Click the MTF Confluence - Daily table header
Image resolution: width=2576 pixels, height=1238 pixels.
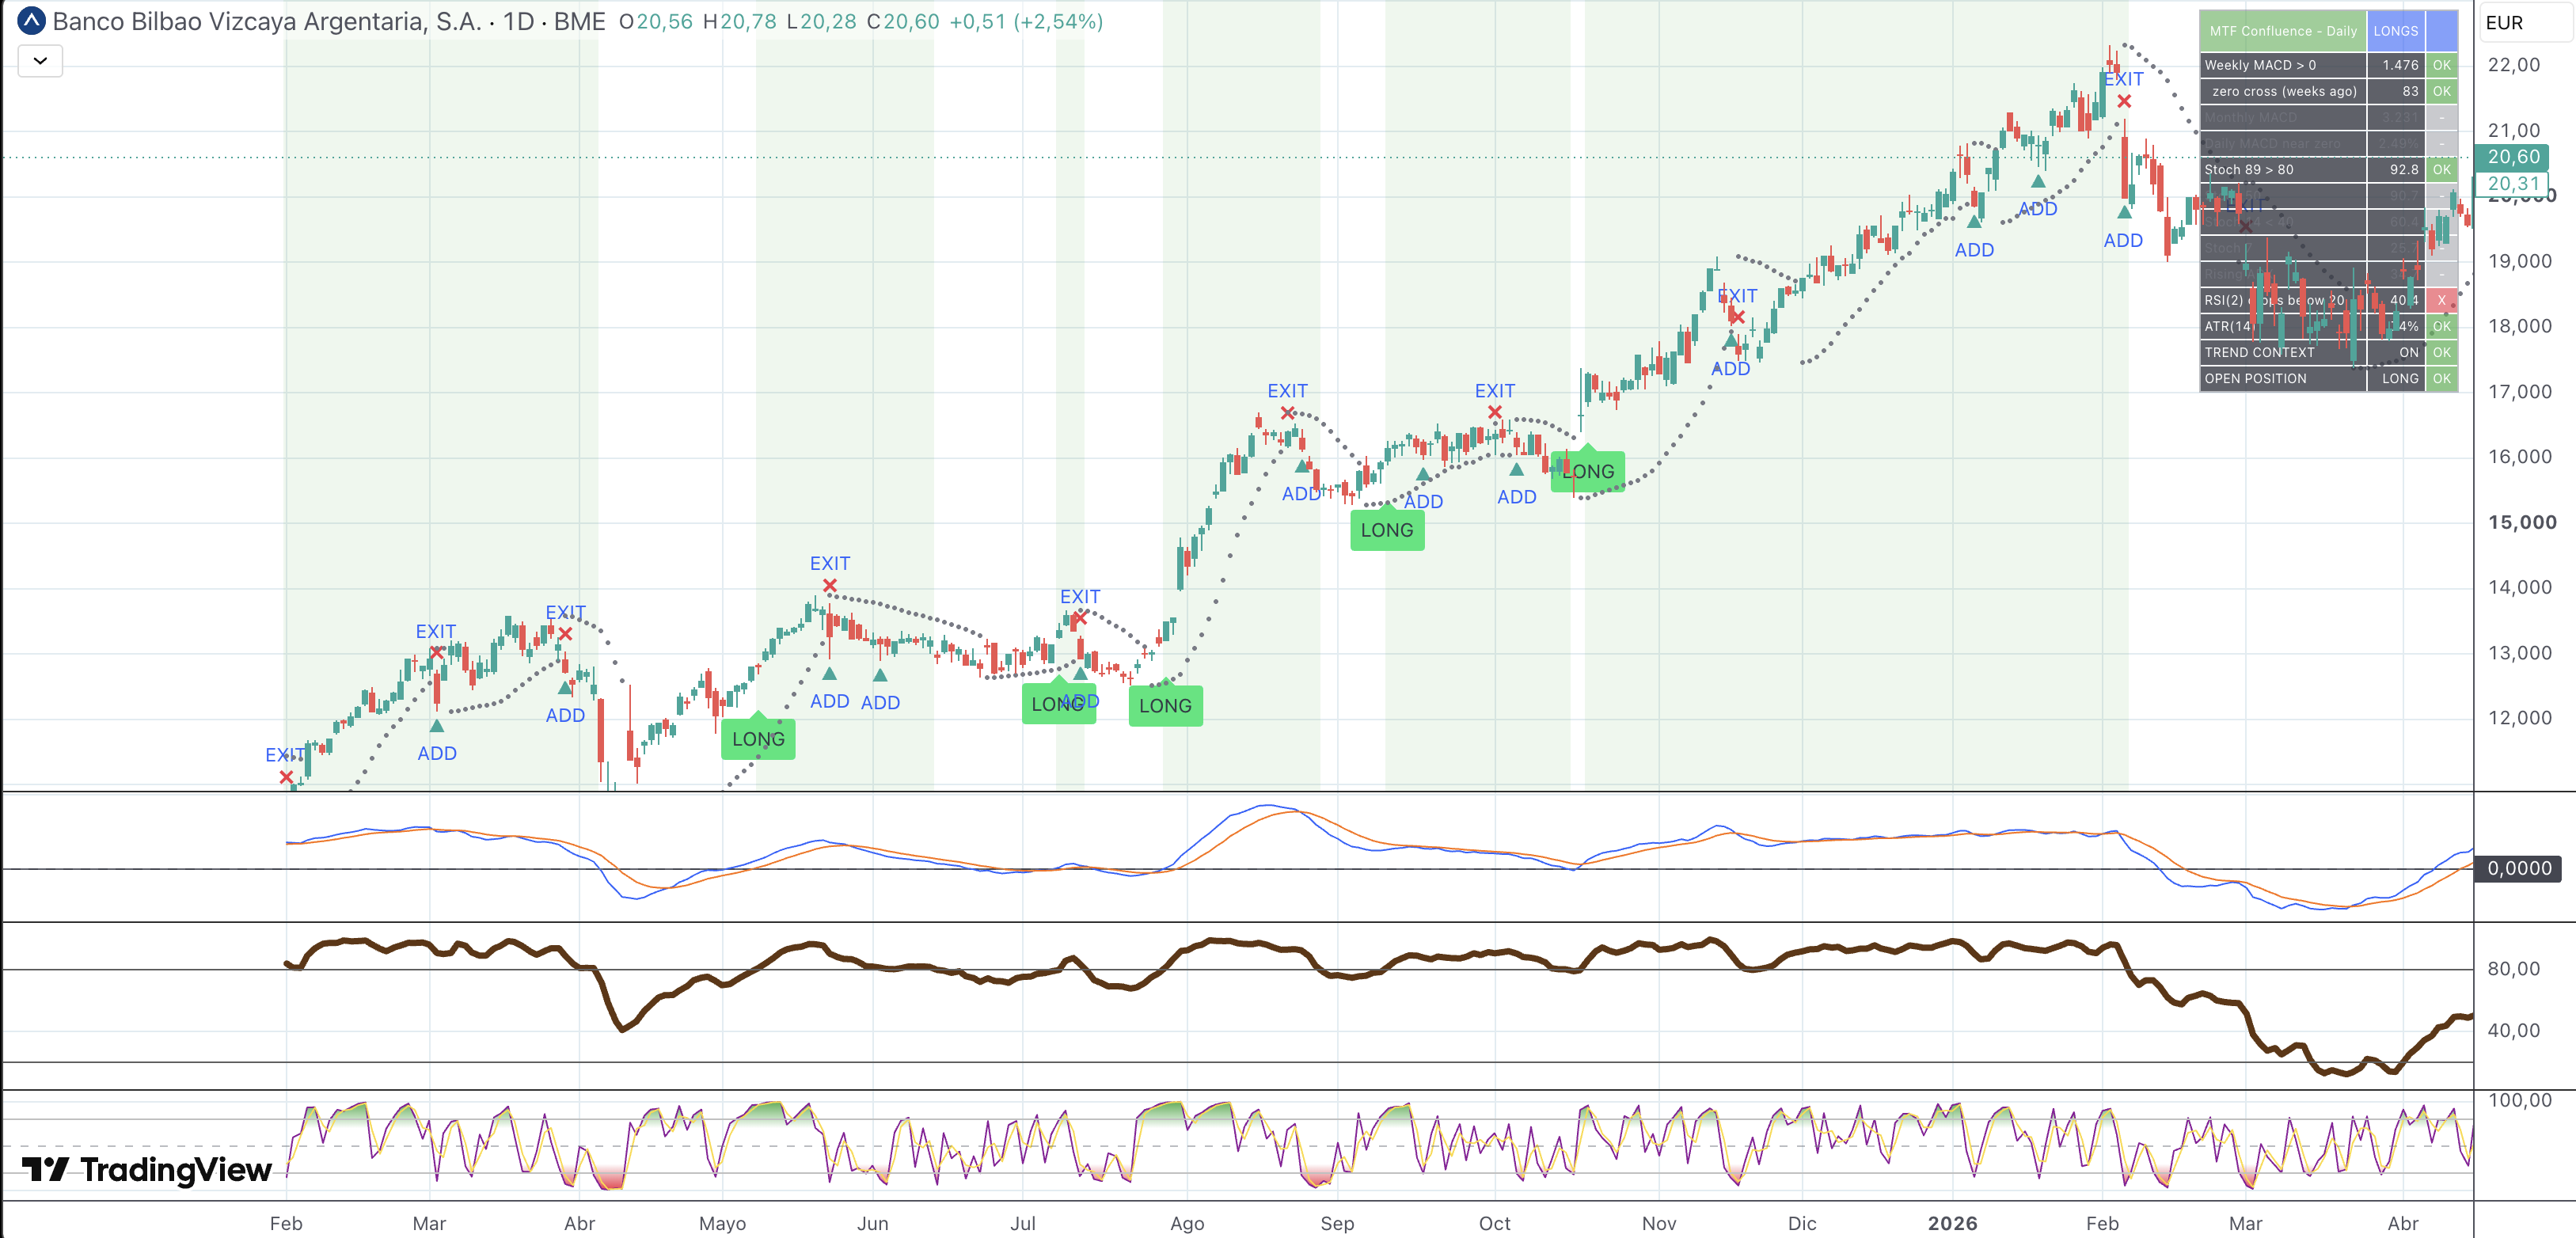[x=2283, y=31]
